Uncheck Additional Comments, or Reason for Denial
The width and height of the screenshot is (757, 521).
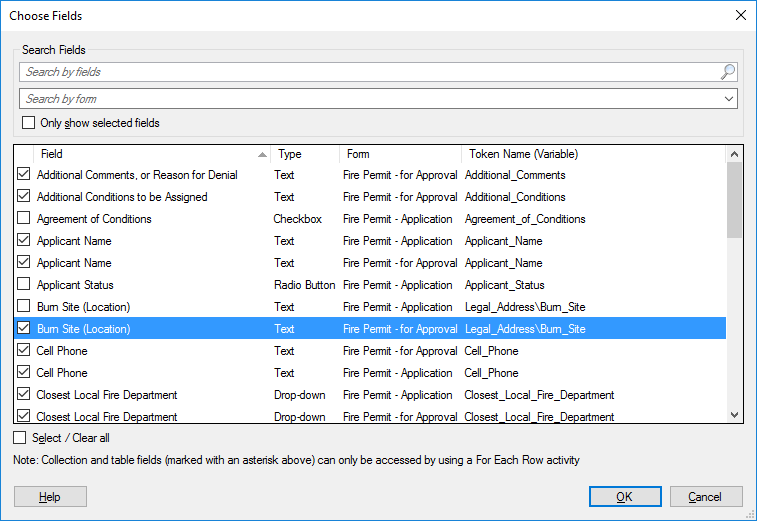coord(23,174)
